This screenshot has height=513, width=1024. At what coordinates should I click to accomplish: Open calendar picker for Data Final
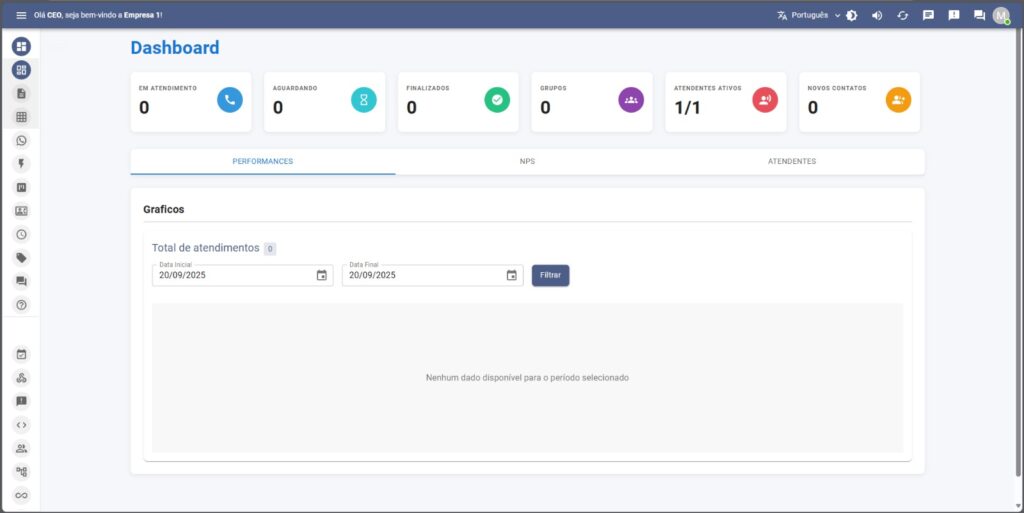coord(511,275)
